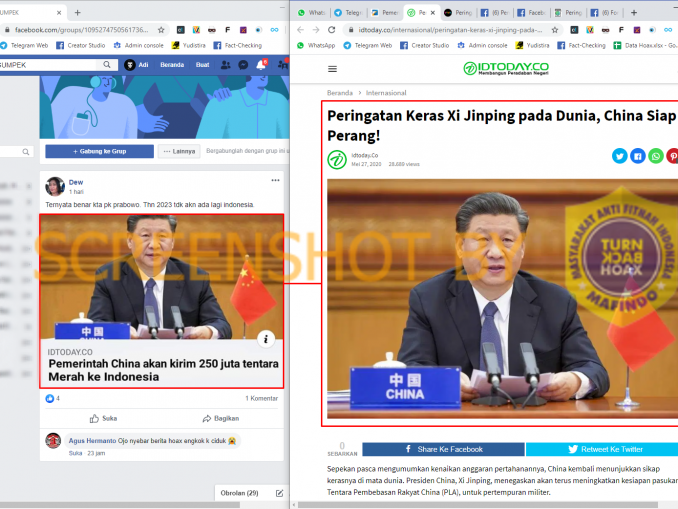Open Telegram Web bookmark in left window
Viewport: 678px width, 509px height.
pos(24,45)
